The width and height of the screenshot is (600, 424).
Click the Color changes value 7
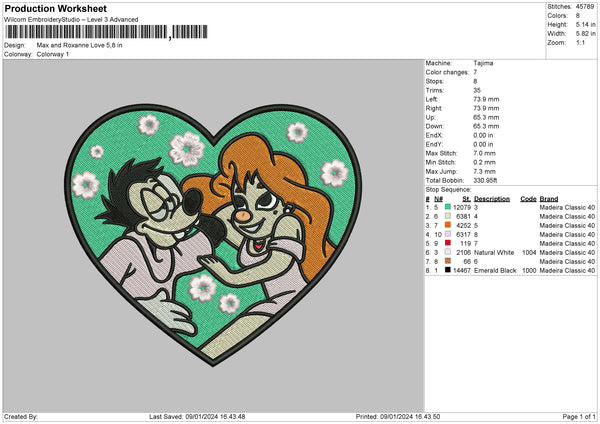click(x=475, y=72)
